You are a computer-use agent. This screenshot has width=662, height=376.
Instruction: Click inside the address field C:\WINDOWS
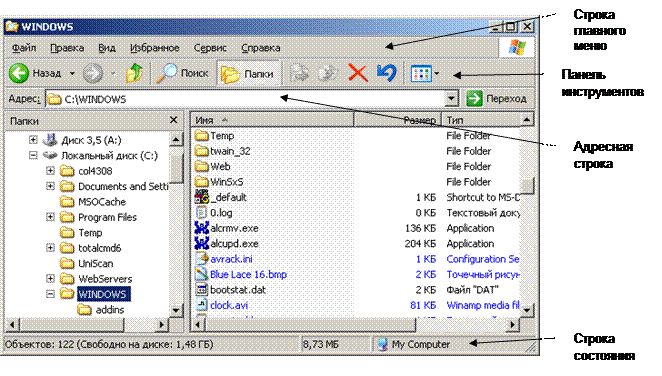tap(245, 99)
